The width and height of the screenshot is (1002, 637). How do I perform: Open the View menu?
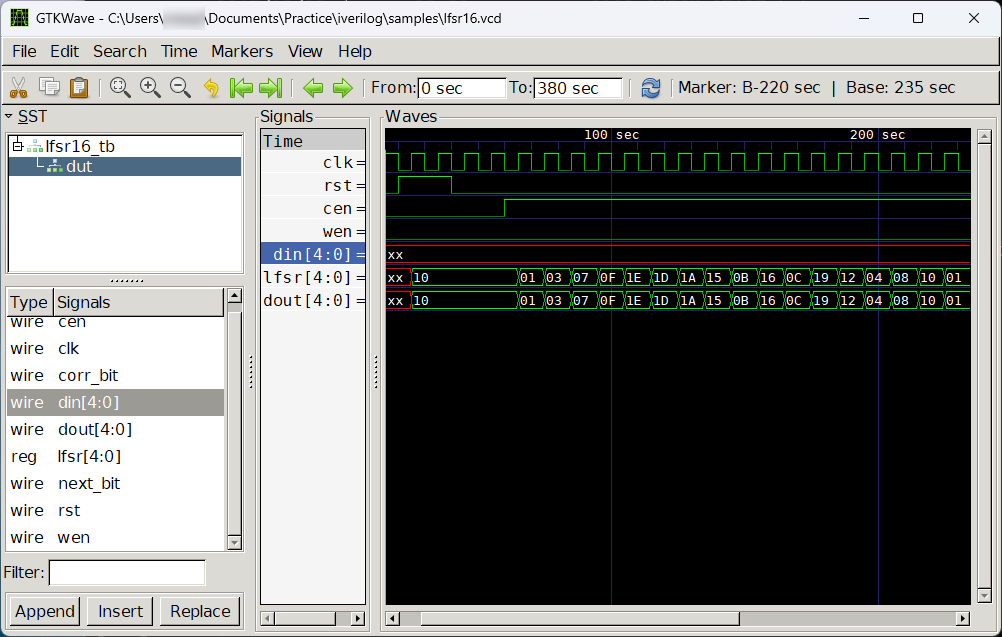click(x=305, y=51)
